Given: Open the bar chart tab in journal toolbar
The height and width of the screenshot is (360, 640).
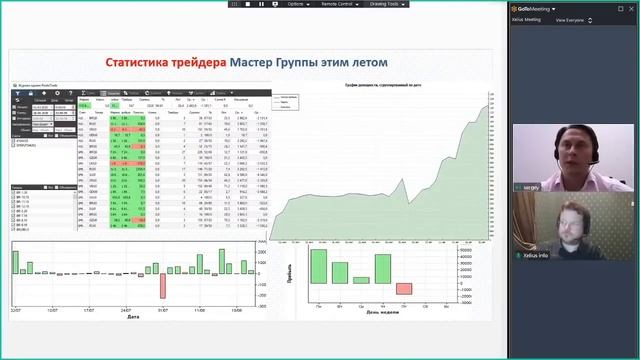Looking at the screenshot, I should pos(218,93).
